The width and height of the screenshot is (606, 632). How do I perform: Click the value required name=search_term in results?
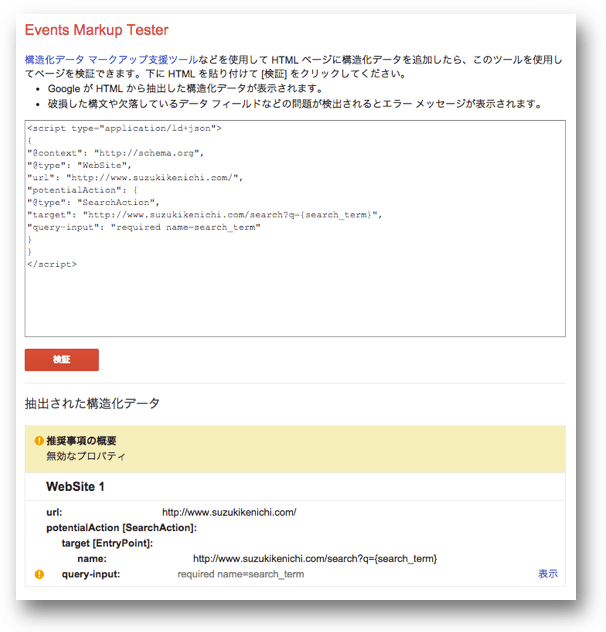point(241,574)
